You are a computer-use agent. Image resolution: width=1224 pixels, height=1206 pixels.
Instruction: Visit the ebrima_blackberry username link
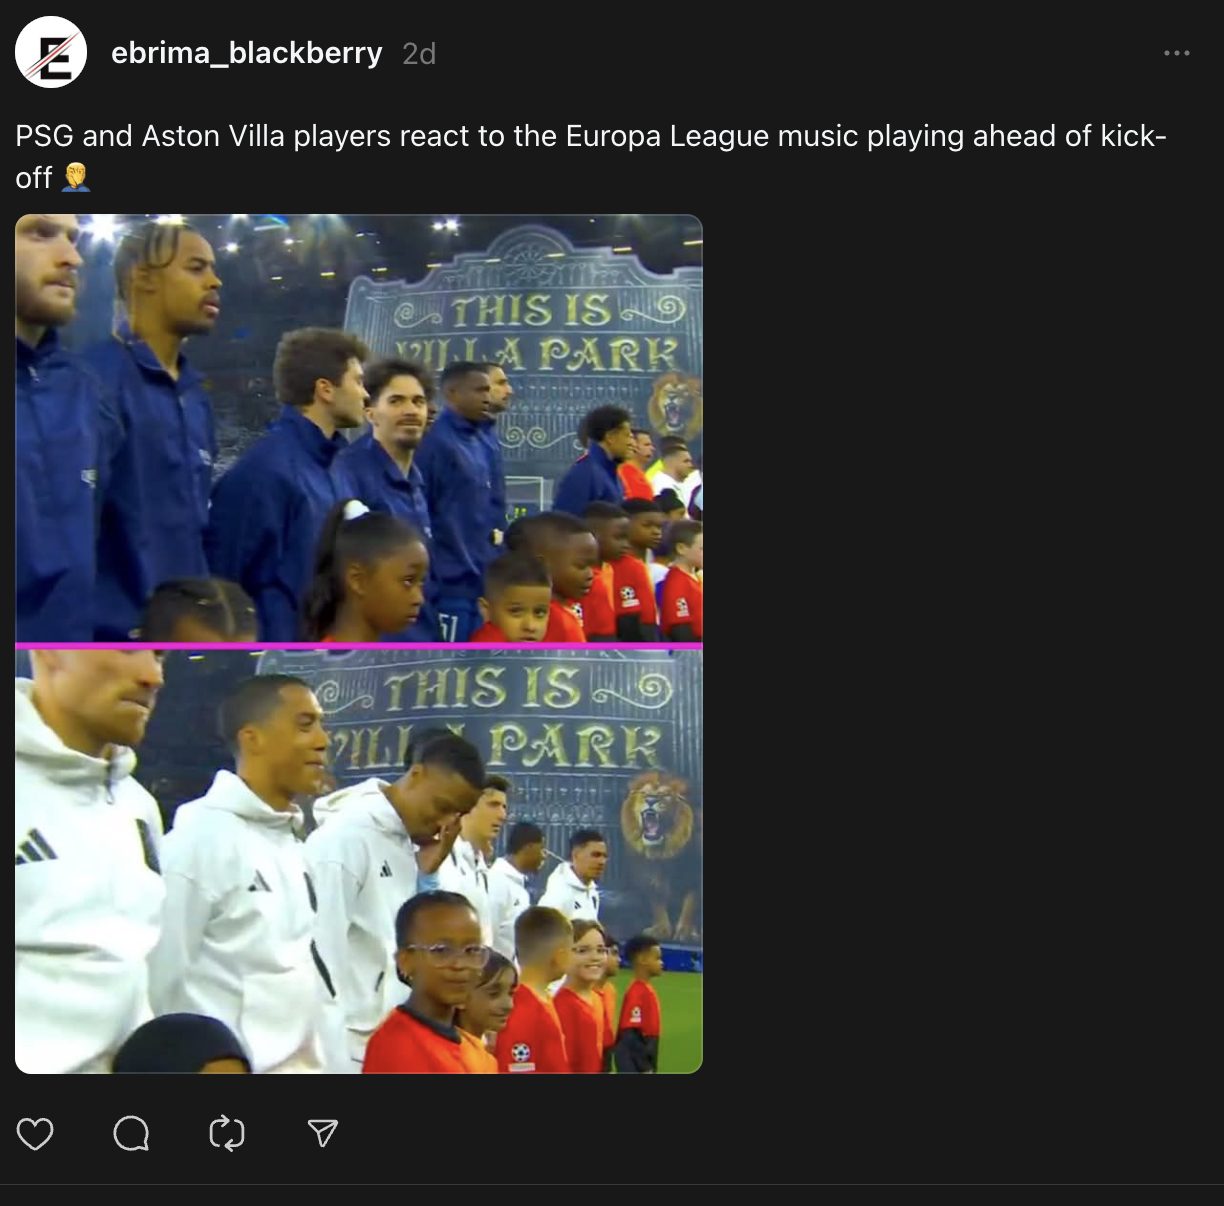pyautogui.click(x=246, y=53)
